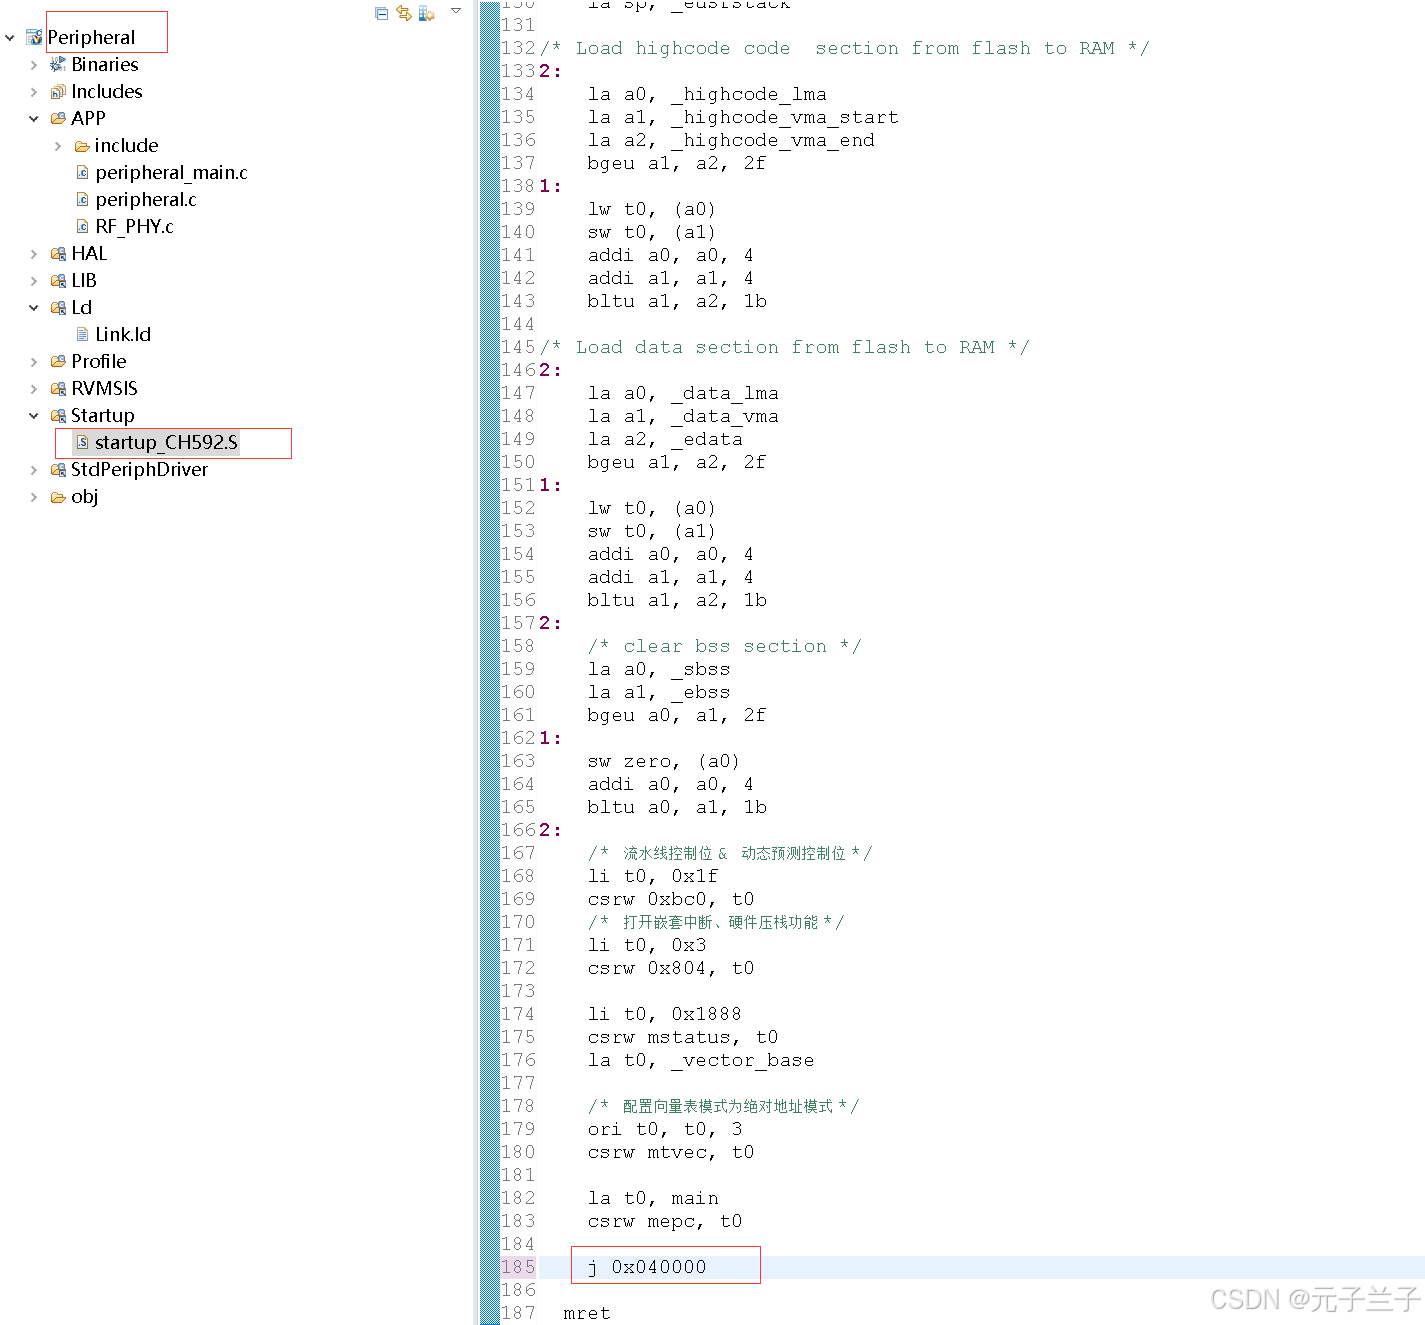This screenshot has width=1425, height=1325.
Task: Click the 'csrw mepc, t0' instruction
Action: pos(665,1221)
